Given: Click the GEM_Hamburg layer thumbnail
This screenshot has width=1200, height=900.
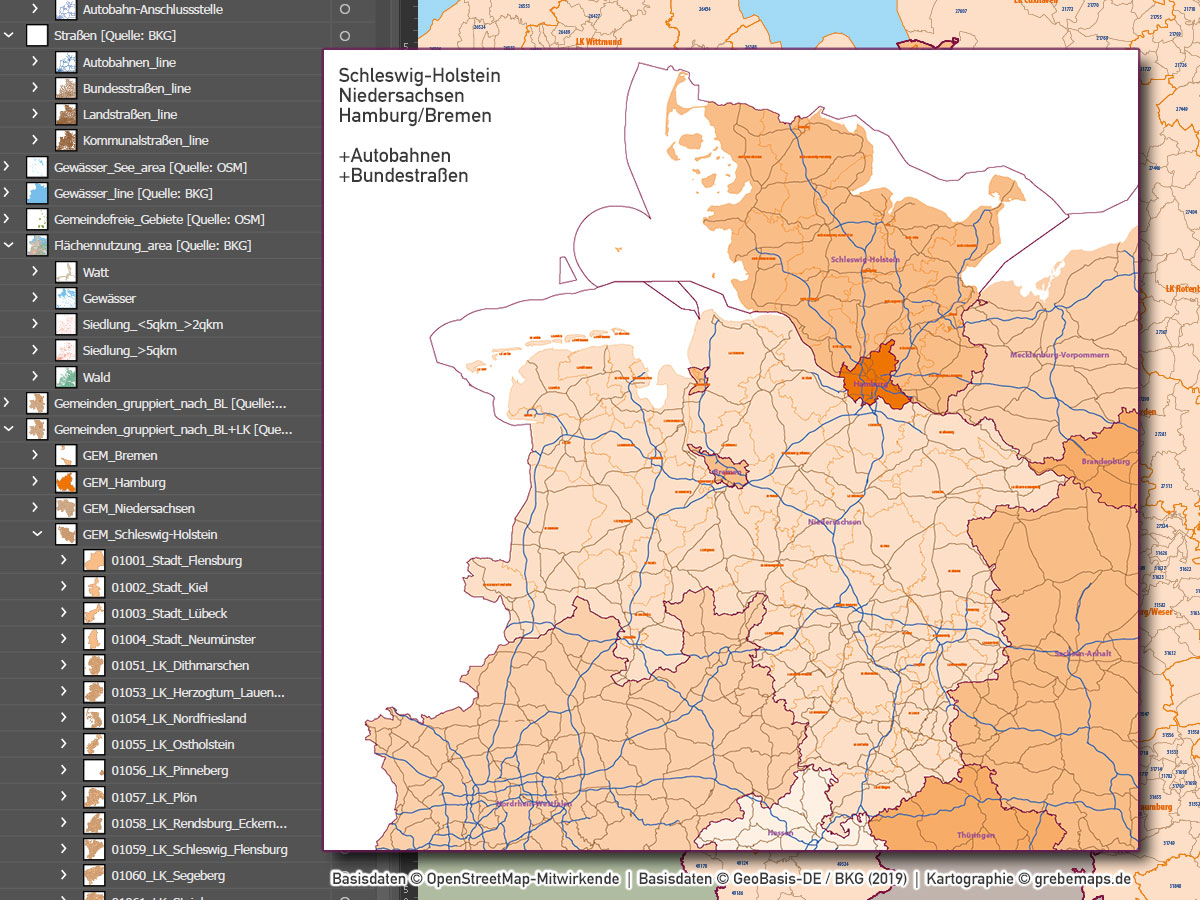Looking at the screenshot, I should tap(66, 481).
